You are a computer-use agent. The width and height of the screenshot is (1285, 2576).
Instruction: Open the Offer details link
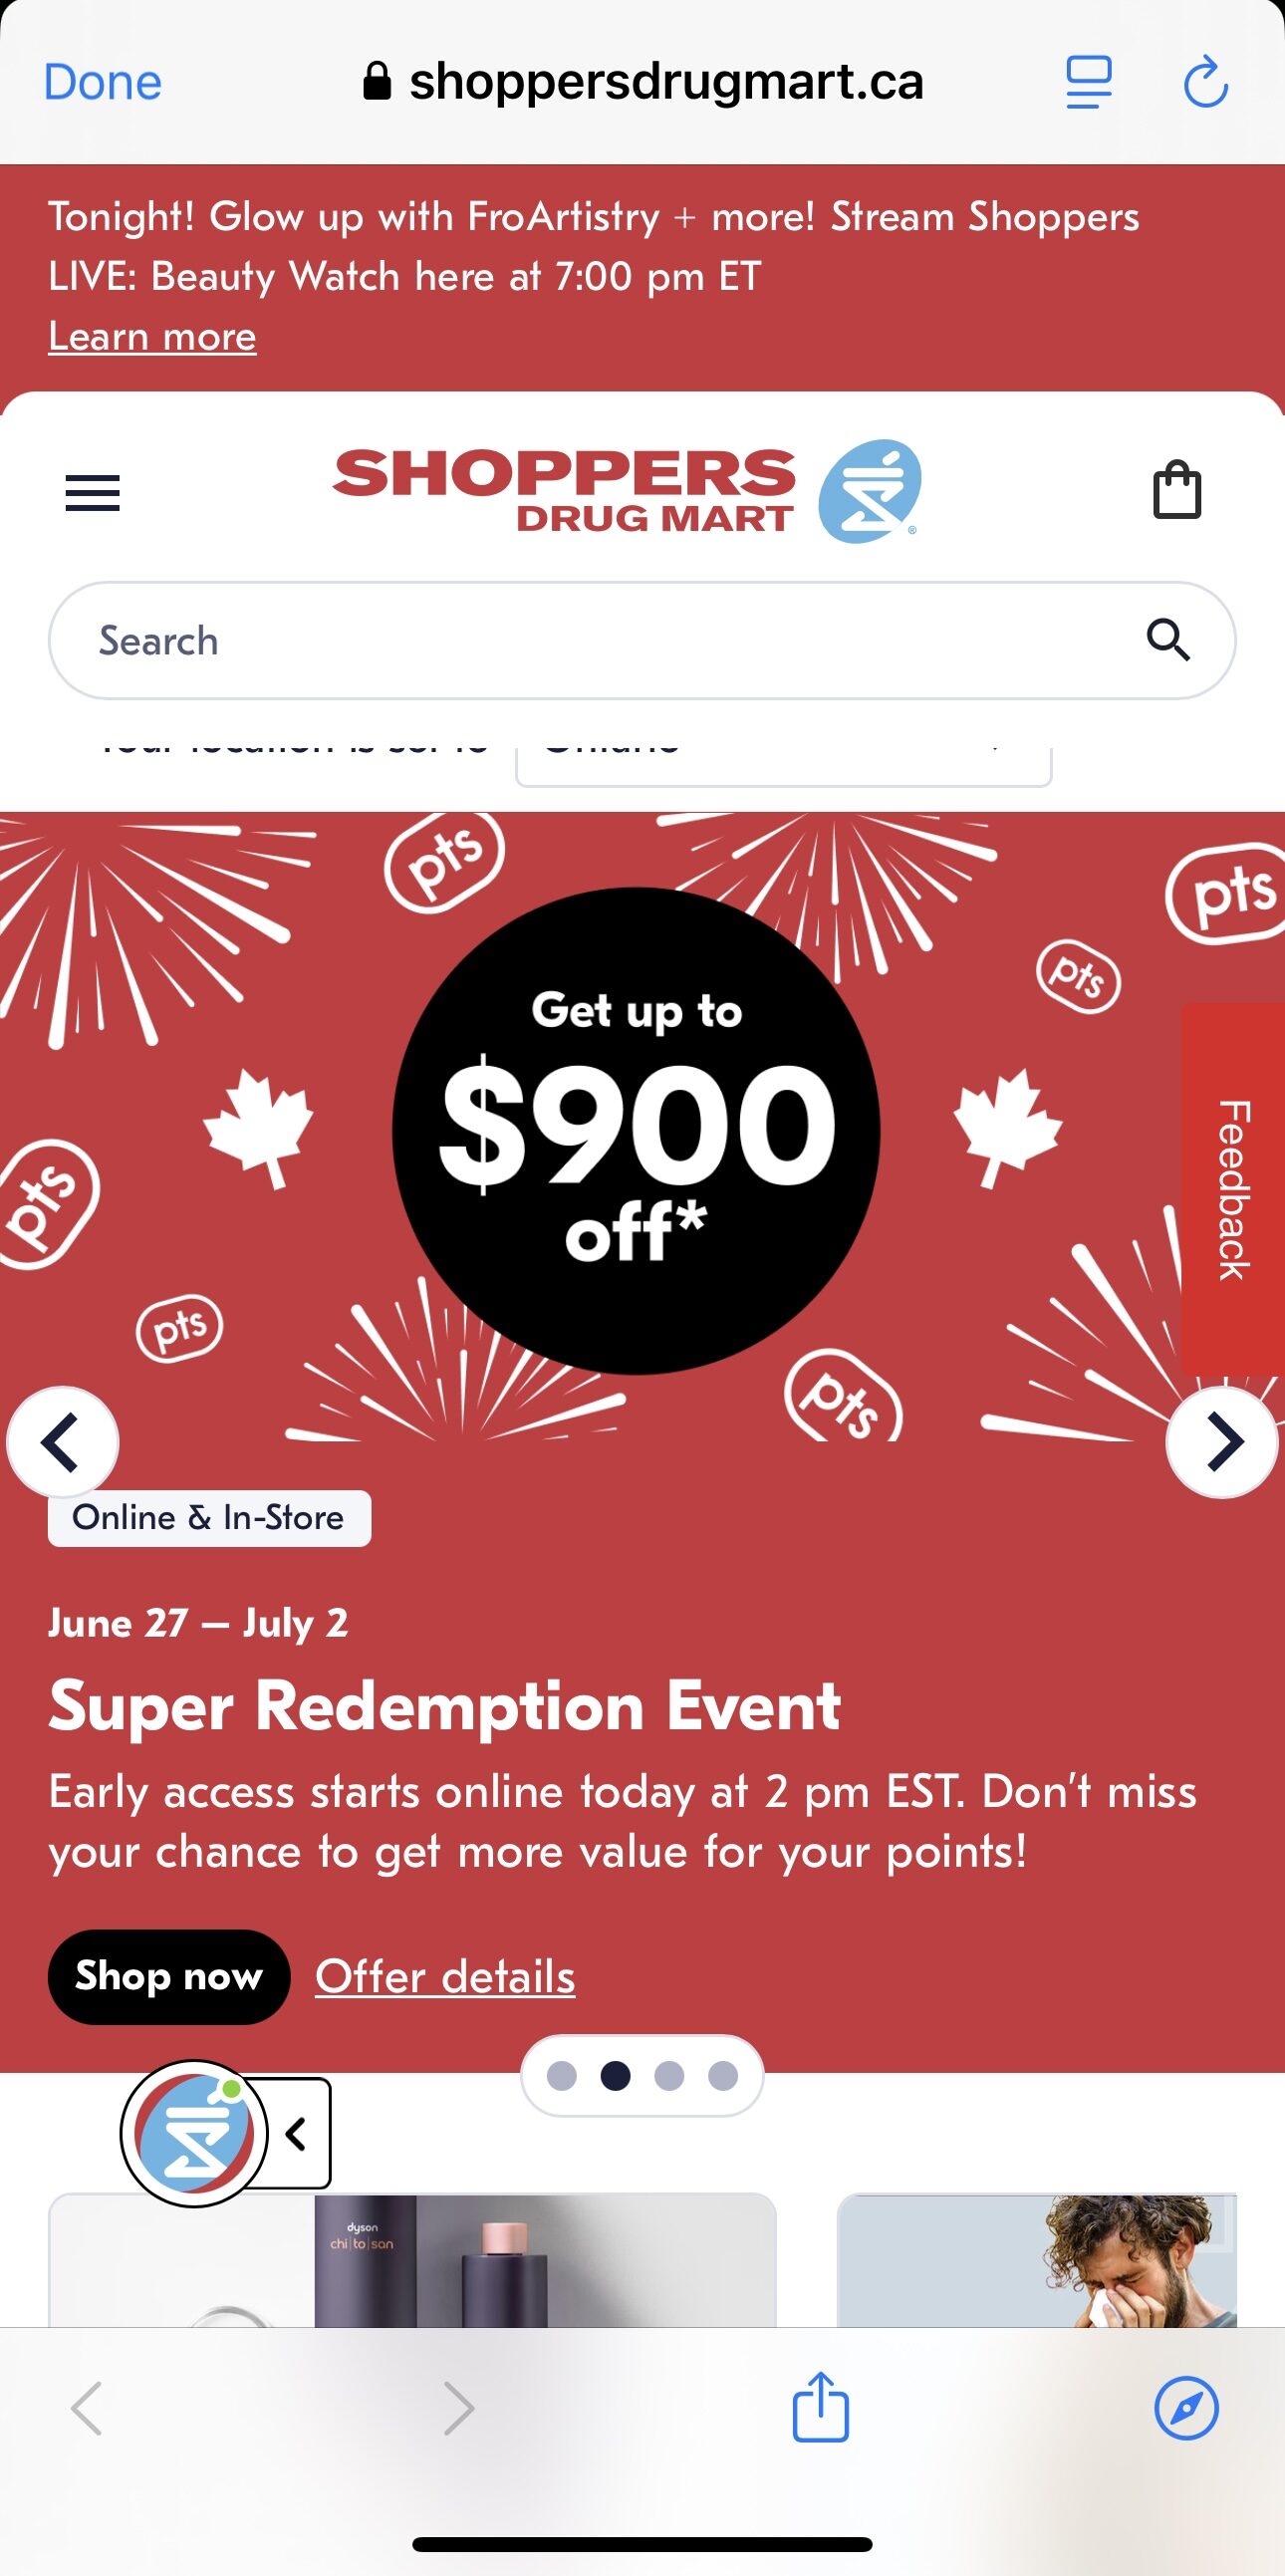(x=444, y=1977)
